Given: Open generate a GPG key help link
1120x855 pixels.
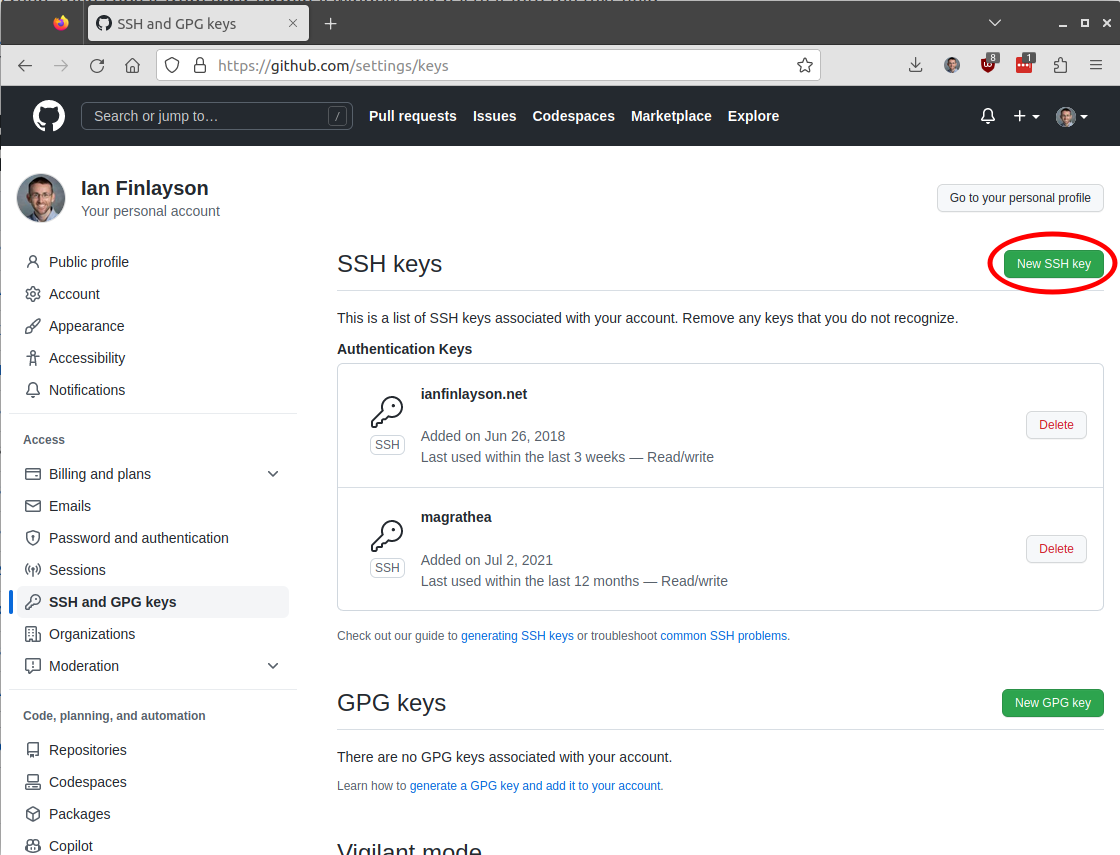Looking at the screenshot, I should click(x=535, y=786).
